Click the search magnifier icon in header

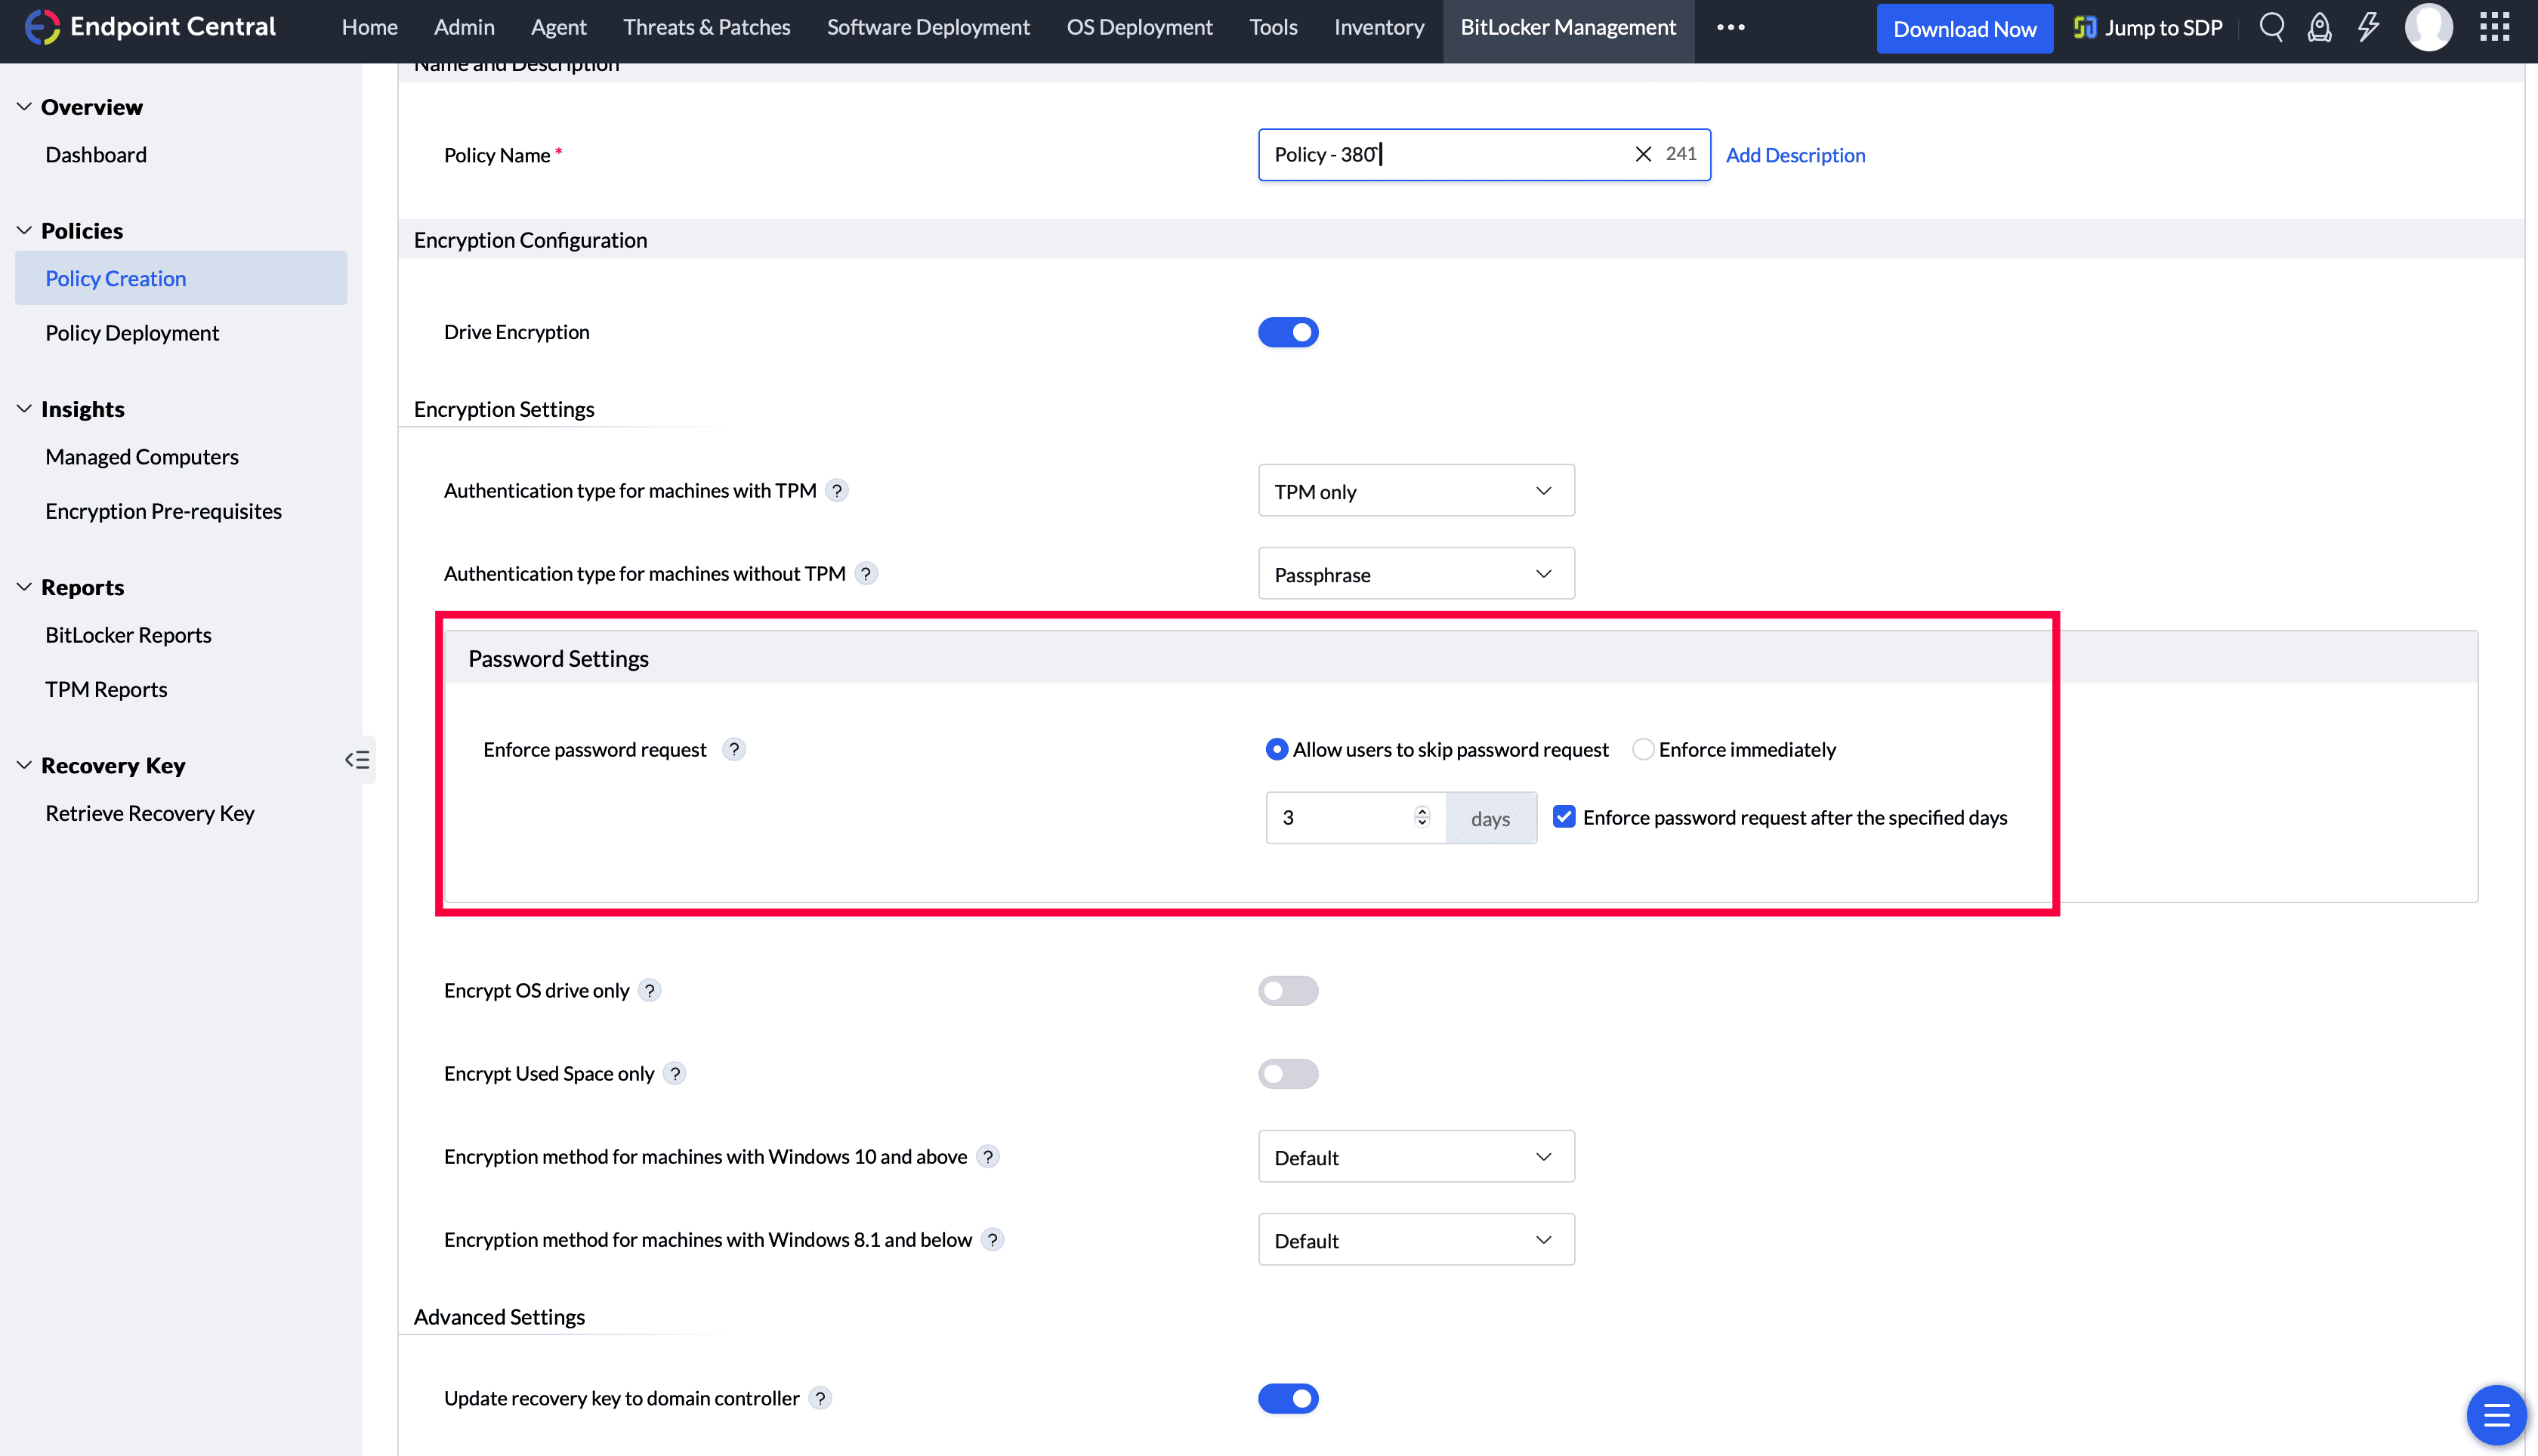(x=2271, y=27)
